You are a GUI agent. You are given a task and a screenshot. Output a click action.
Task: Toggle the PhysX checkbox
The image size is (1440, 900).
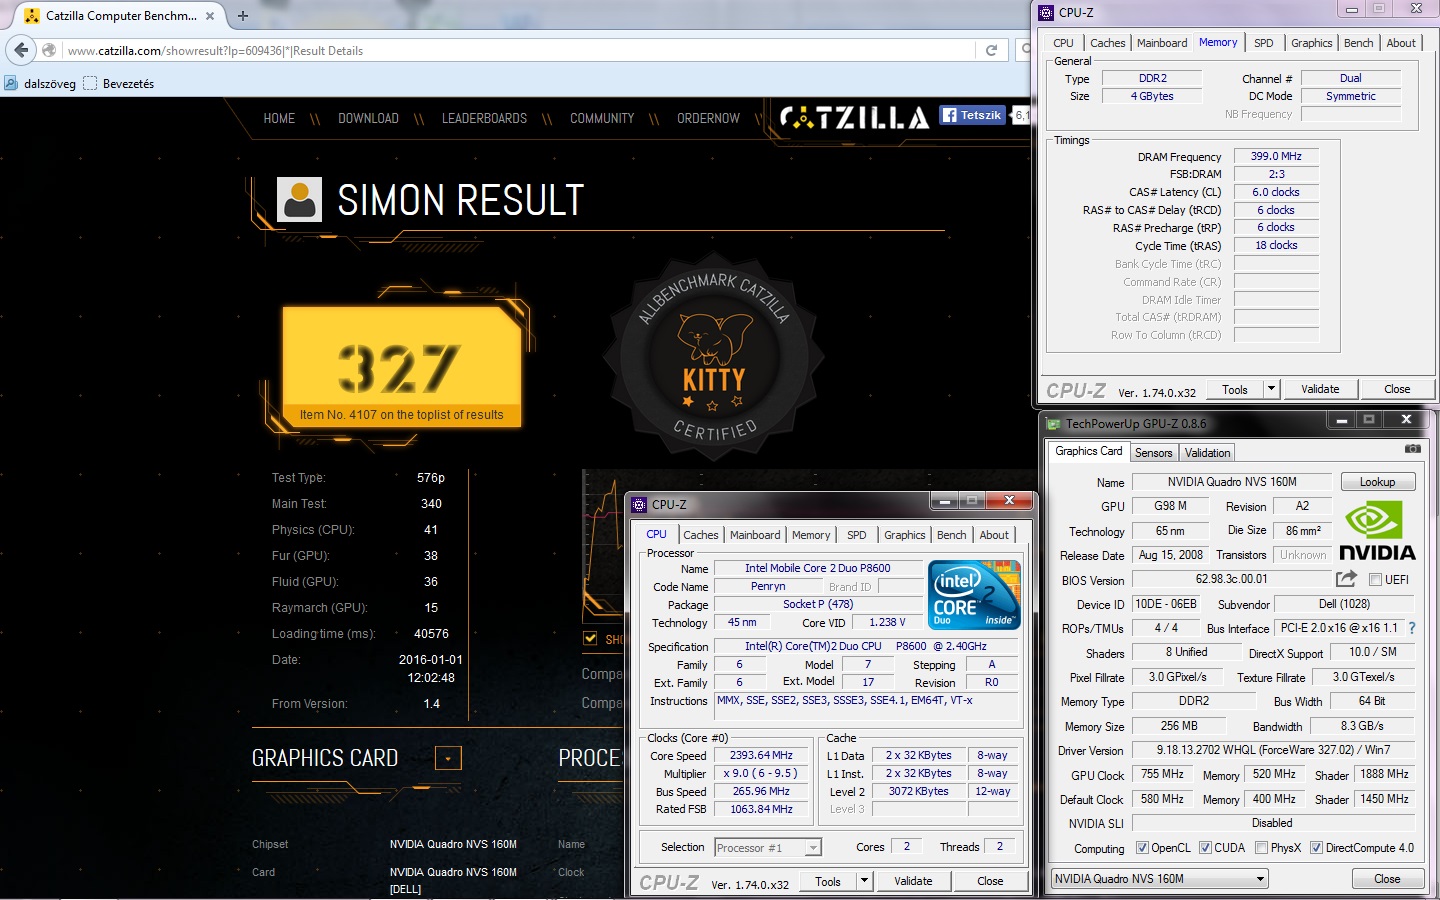pos(1261,848)
